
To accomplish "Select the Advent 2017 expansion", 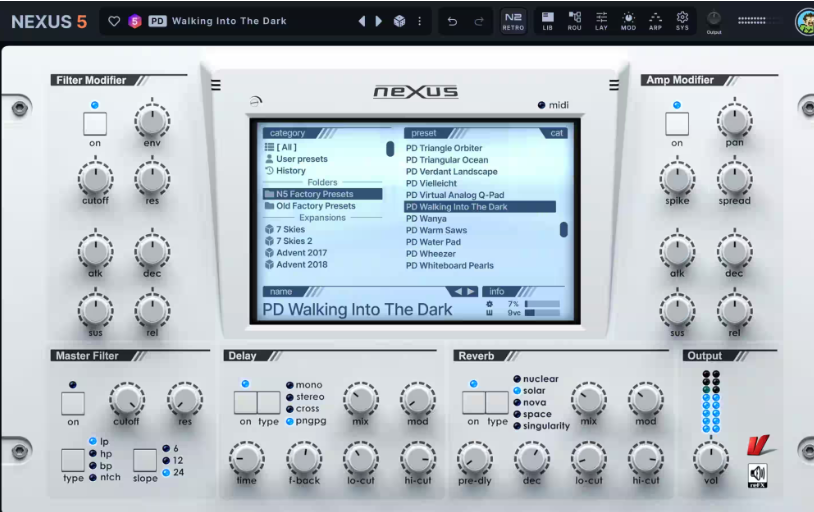I will (296, 253).
